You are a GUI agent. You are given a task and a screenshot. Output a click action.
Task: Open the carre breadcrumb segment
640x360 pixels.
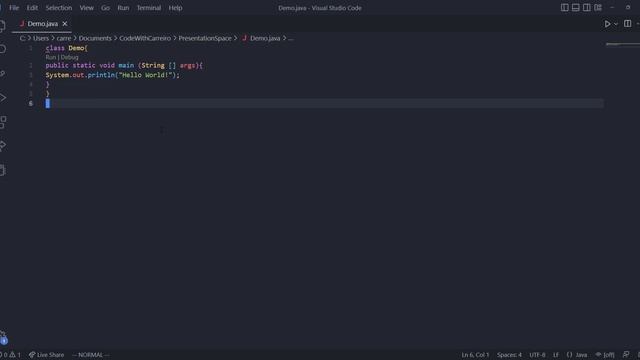click(64, 38)
